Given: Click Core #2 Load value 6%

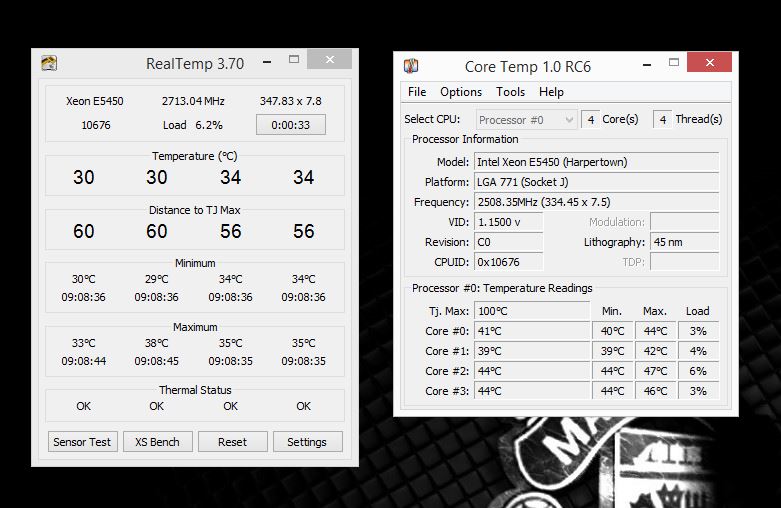Looking at the screenshot, I should click(x=698, y=371).
